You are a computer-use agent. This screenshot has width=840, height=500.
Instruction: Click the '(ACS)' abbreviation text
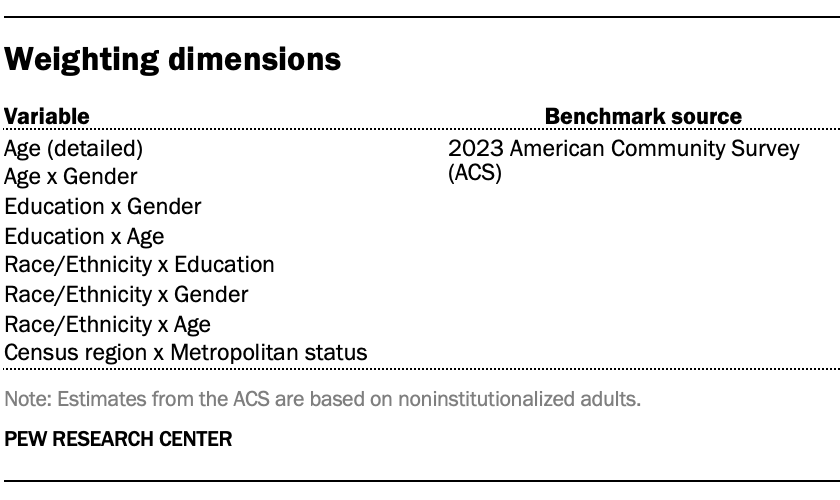pos(475,173)
